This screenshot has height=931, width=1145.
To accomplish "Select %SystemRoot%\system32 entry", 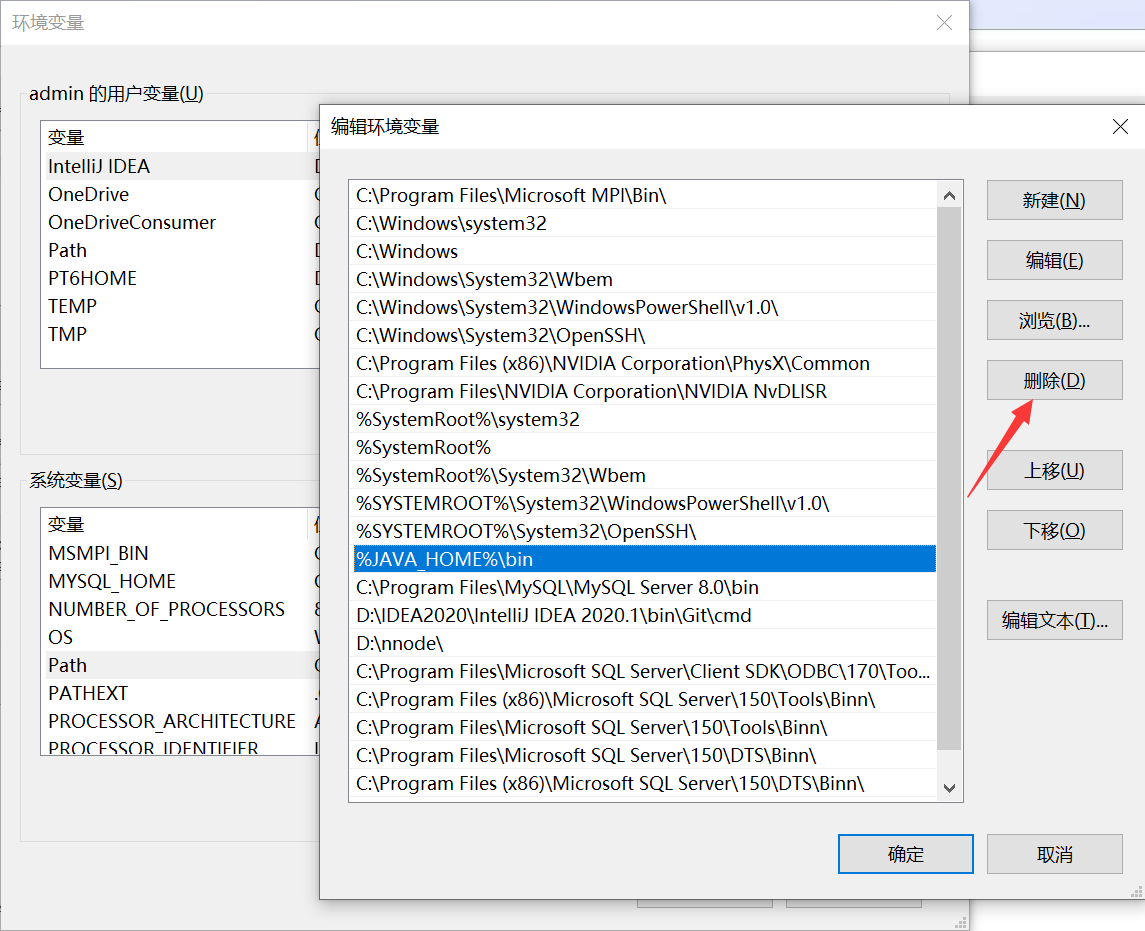I will click(x=644, y=419).
